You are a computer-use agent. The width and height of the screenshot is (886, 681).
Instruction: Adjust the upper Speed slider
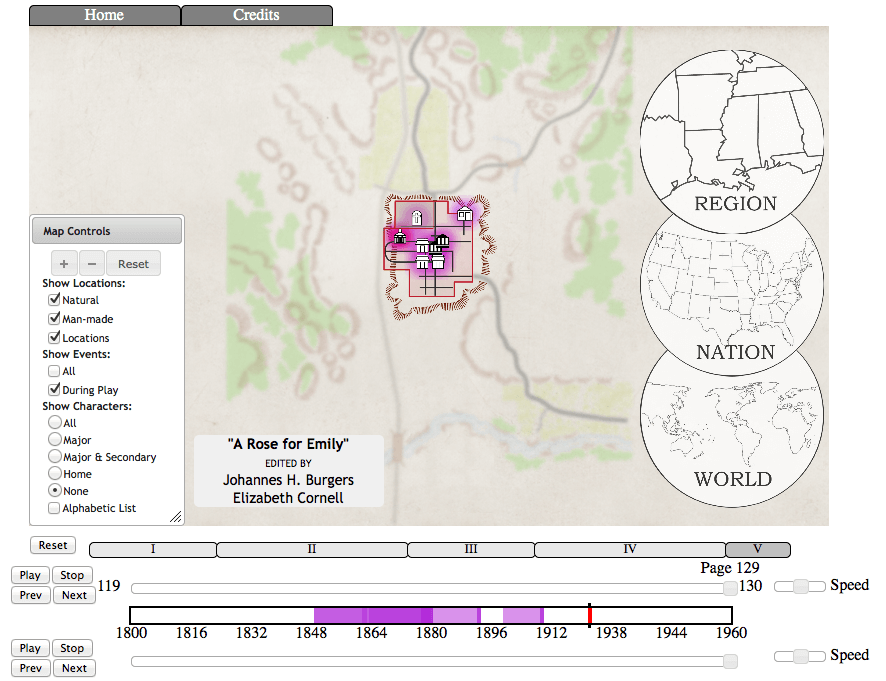800,586
